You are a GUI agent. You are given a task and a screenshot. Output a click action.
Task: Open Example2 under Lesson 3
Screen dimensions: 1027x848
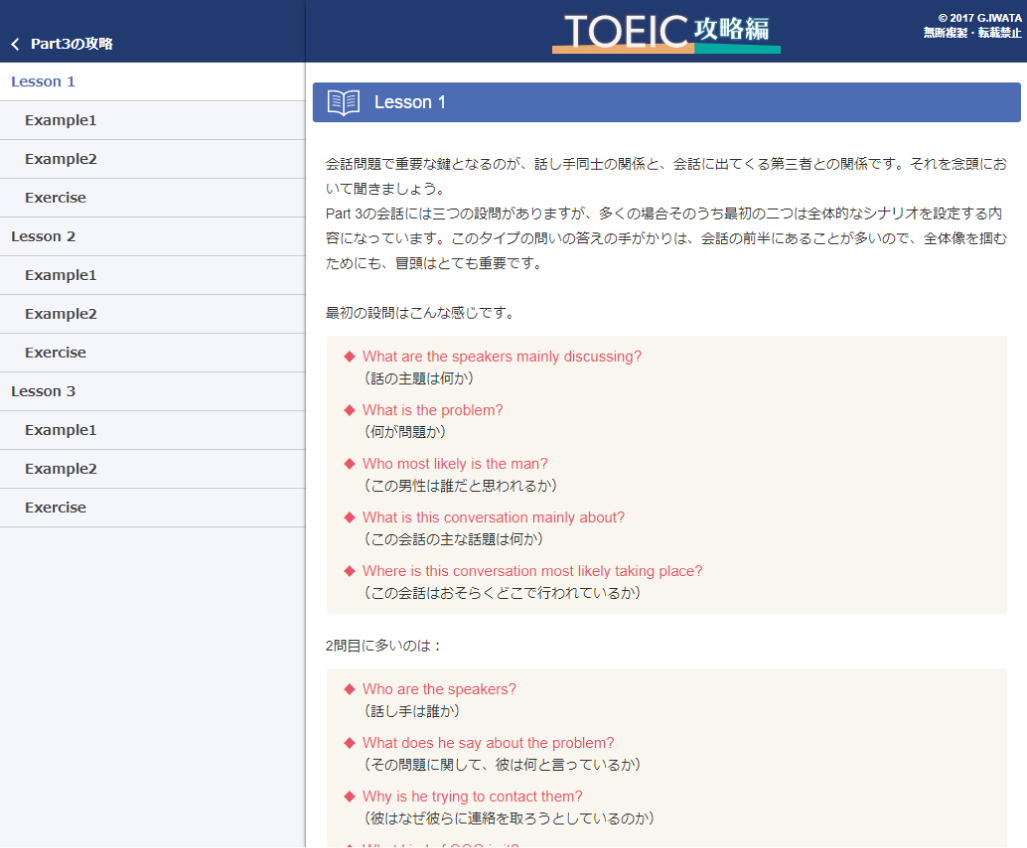[x=61, y=469]
